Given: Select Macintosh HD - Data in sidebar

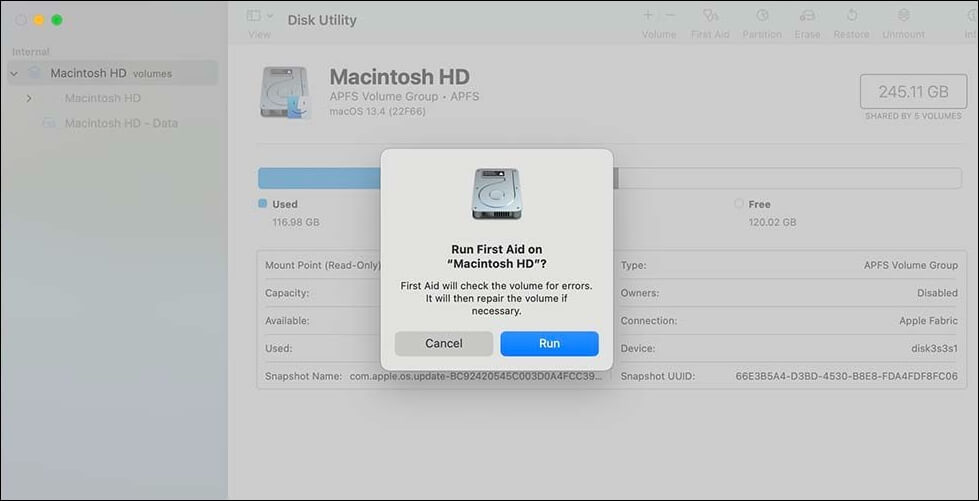Looking at the screenshot, I should 120,123.
